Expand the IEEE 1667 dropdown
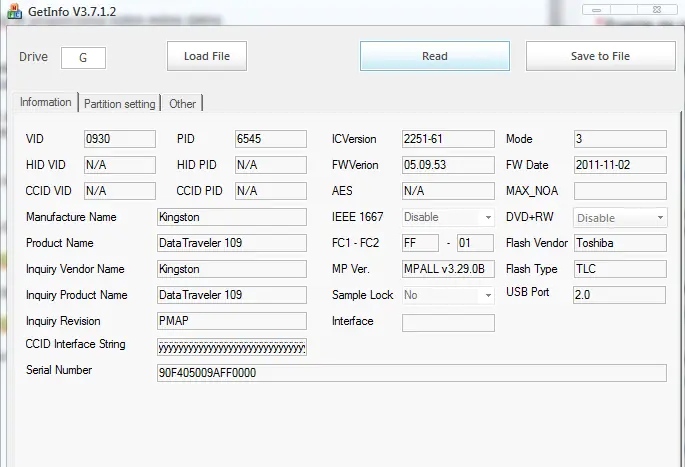Image resolution: width=685 pixels, height=467 pixels. click(448, 217)
